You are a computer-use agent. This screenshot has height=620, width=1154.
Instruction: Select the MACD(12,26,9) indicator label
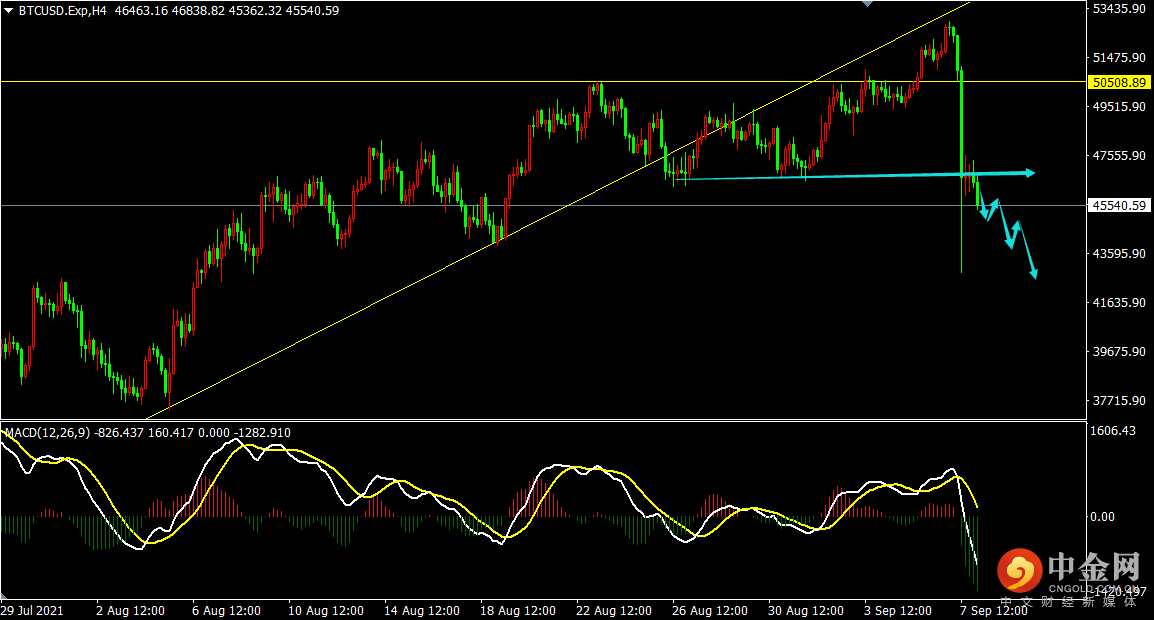[x=47, y=433]
